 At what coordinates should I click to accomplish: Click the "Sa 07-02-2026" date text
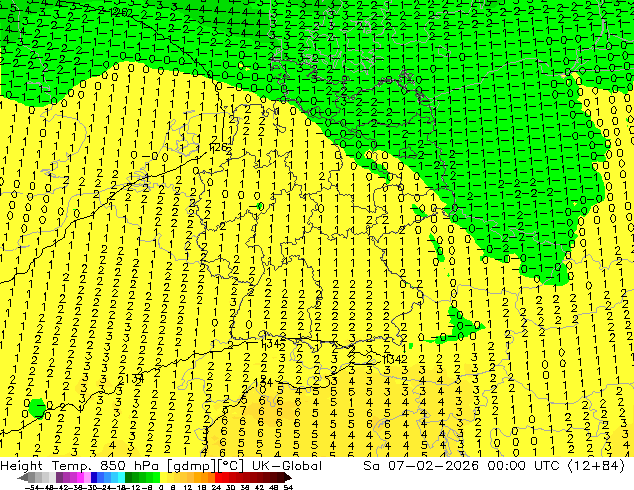(421, 466)
